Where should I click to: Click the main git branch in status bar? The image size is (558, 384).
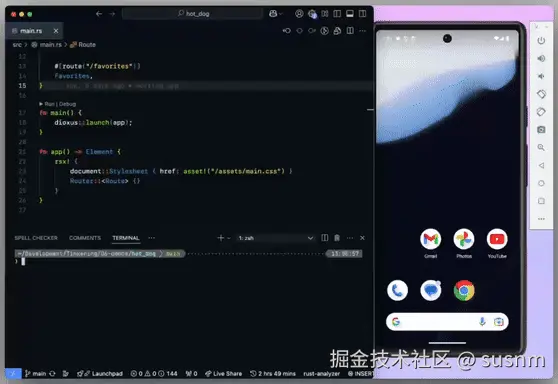coord(36,374)
